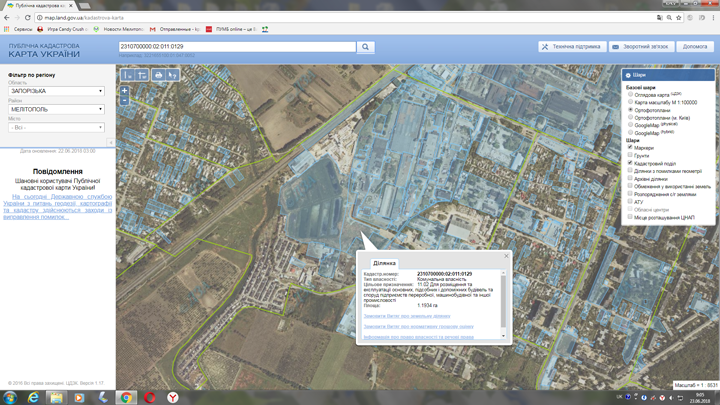Click the Технічна підтримка button

[571, 47]
